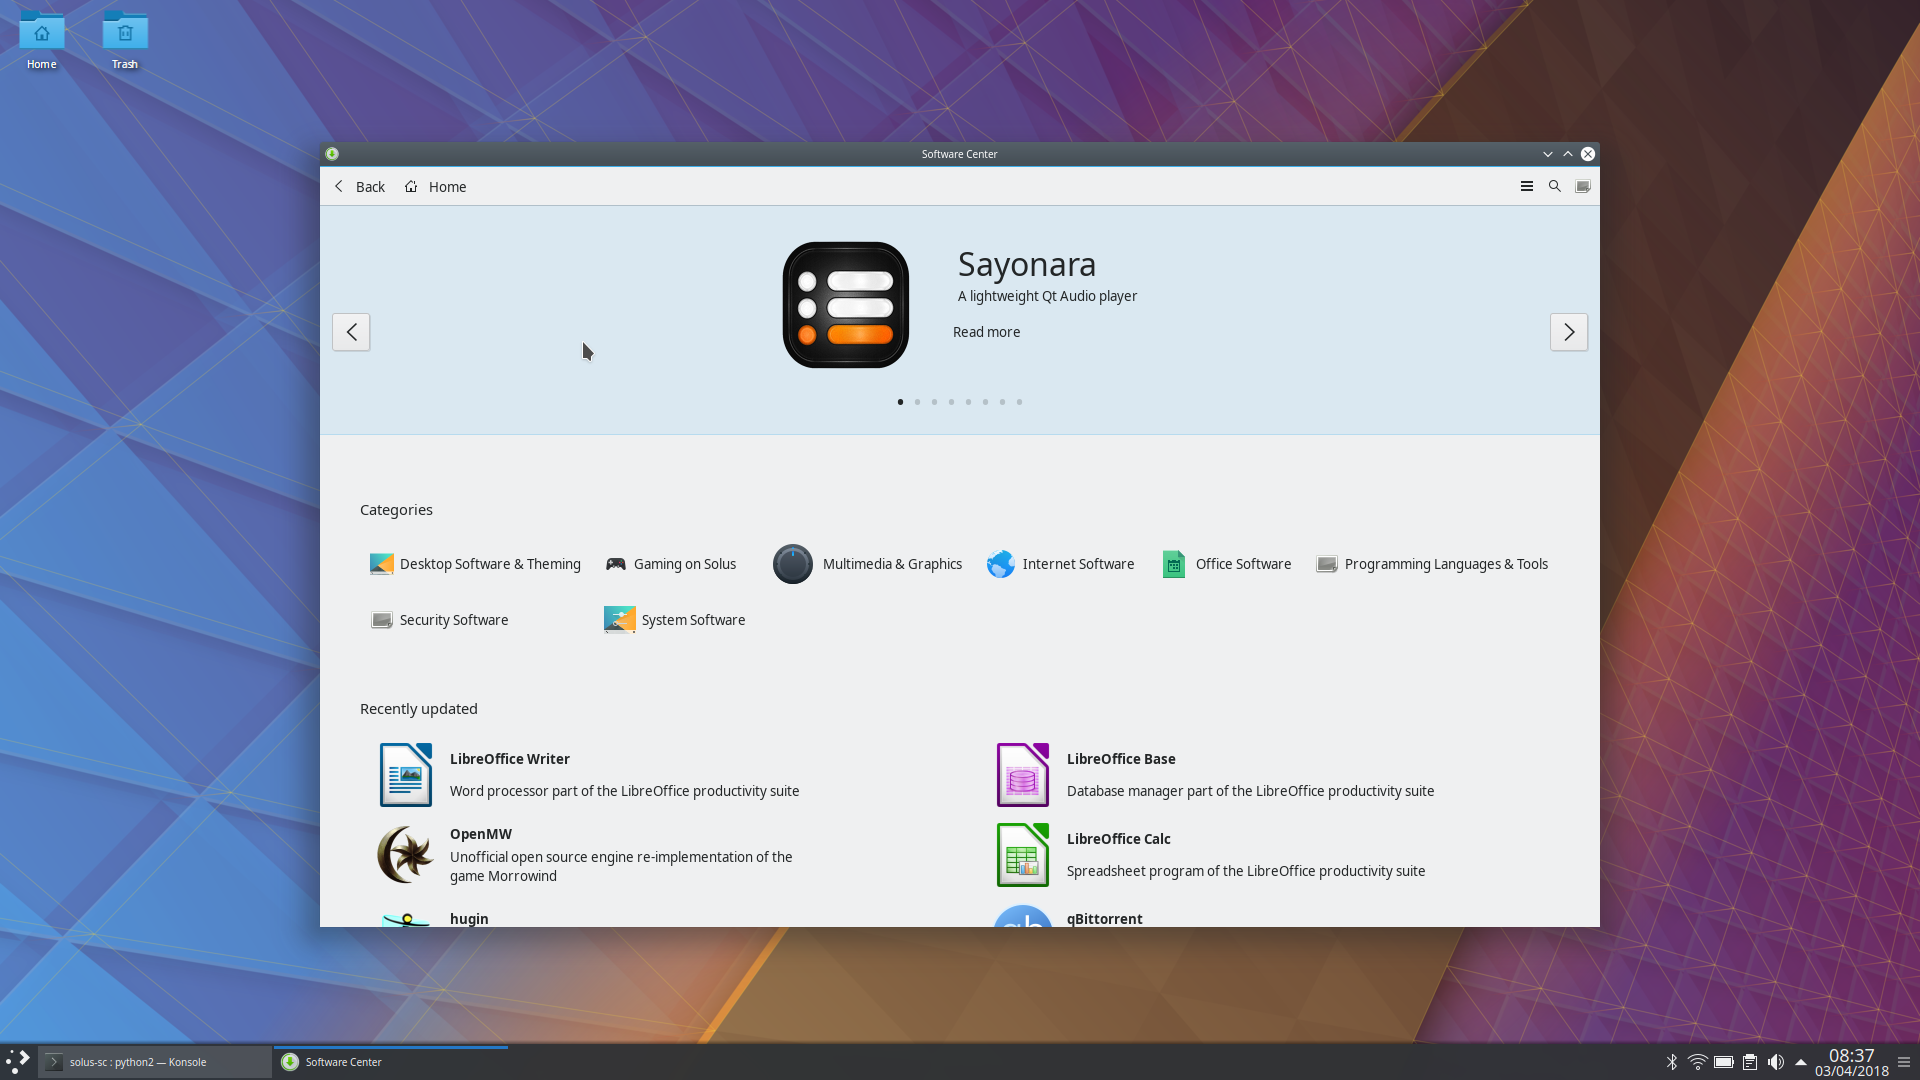Open Home folder on desktop
Viewport: 1920px width, 1080px height.
pos(42,41)
